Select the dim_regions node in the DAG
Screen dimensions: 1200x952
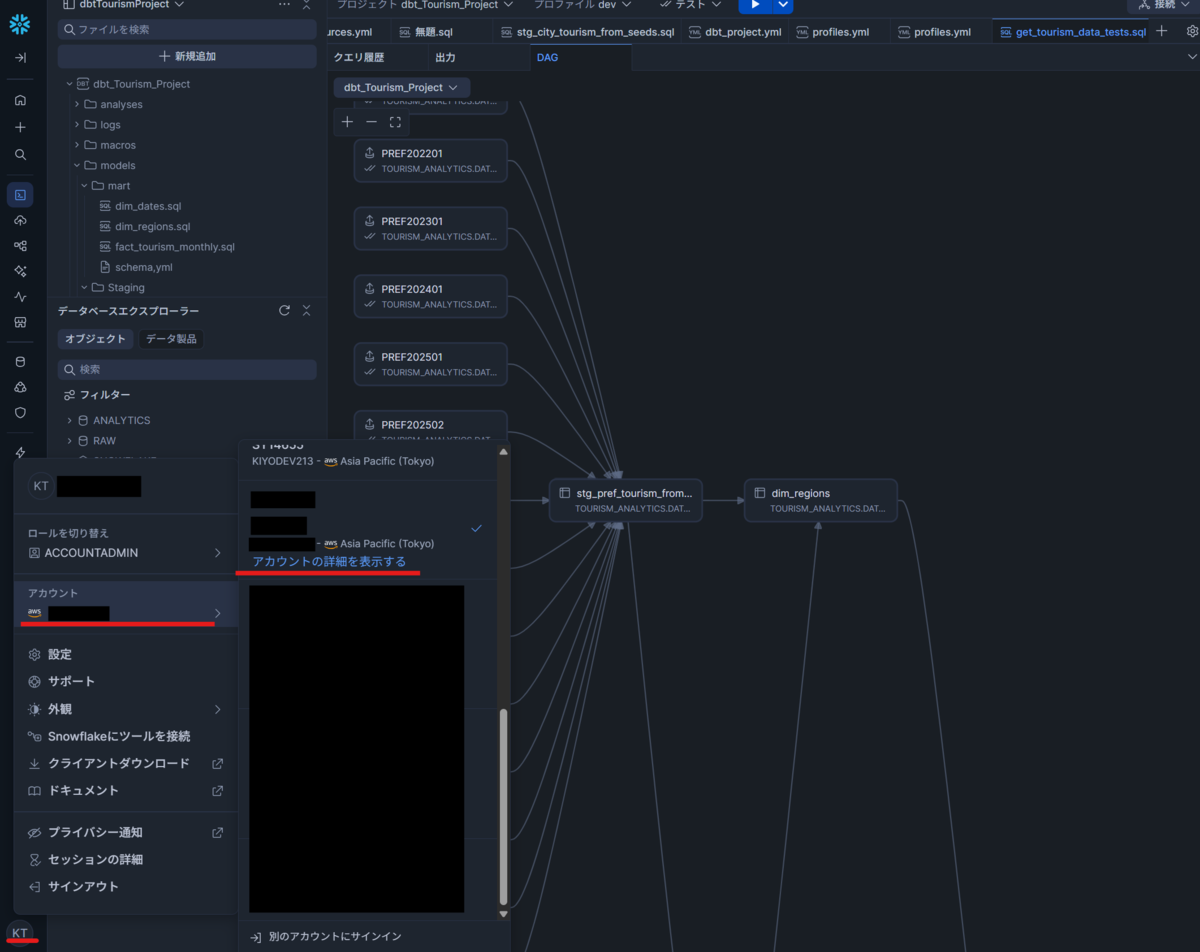820,500
